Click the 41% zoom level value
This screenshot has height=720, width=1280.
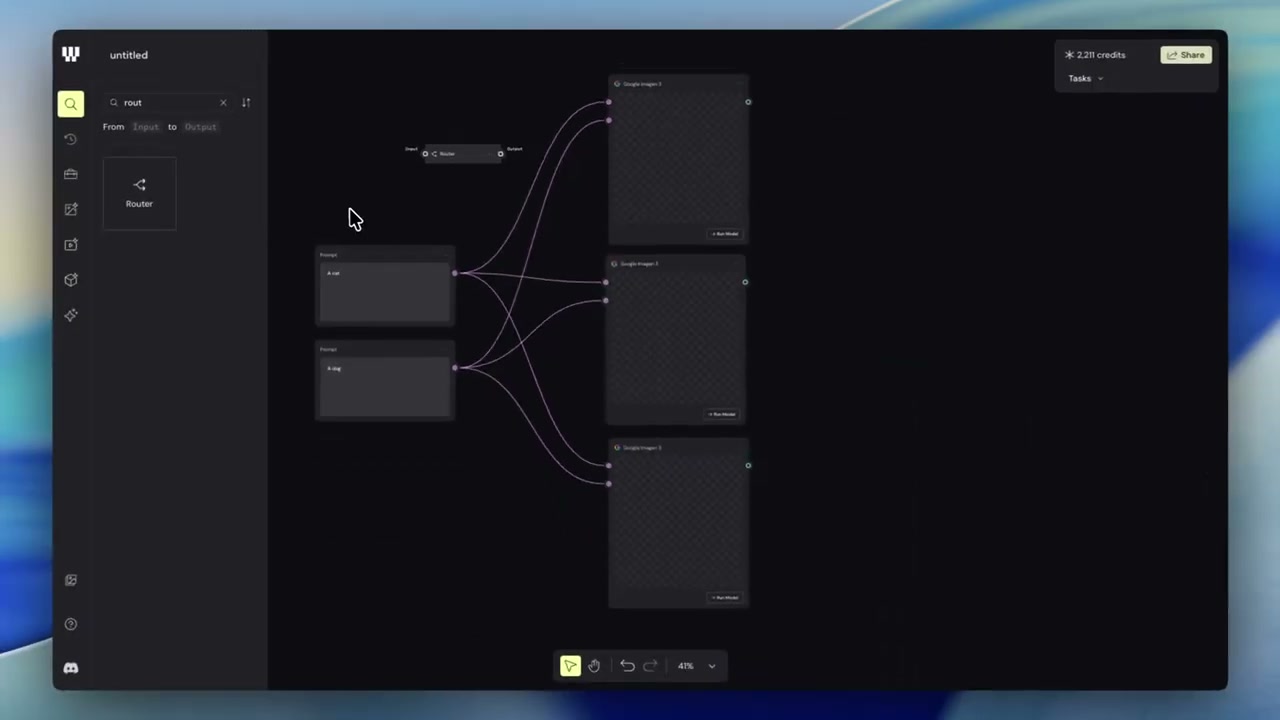click(x=685, y=666)
